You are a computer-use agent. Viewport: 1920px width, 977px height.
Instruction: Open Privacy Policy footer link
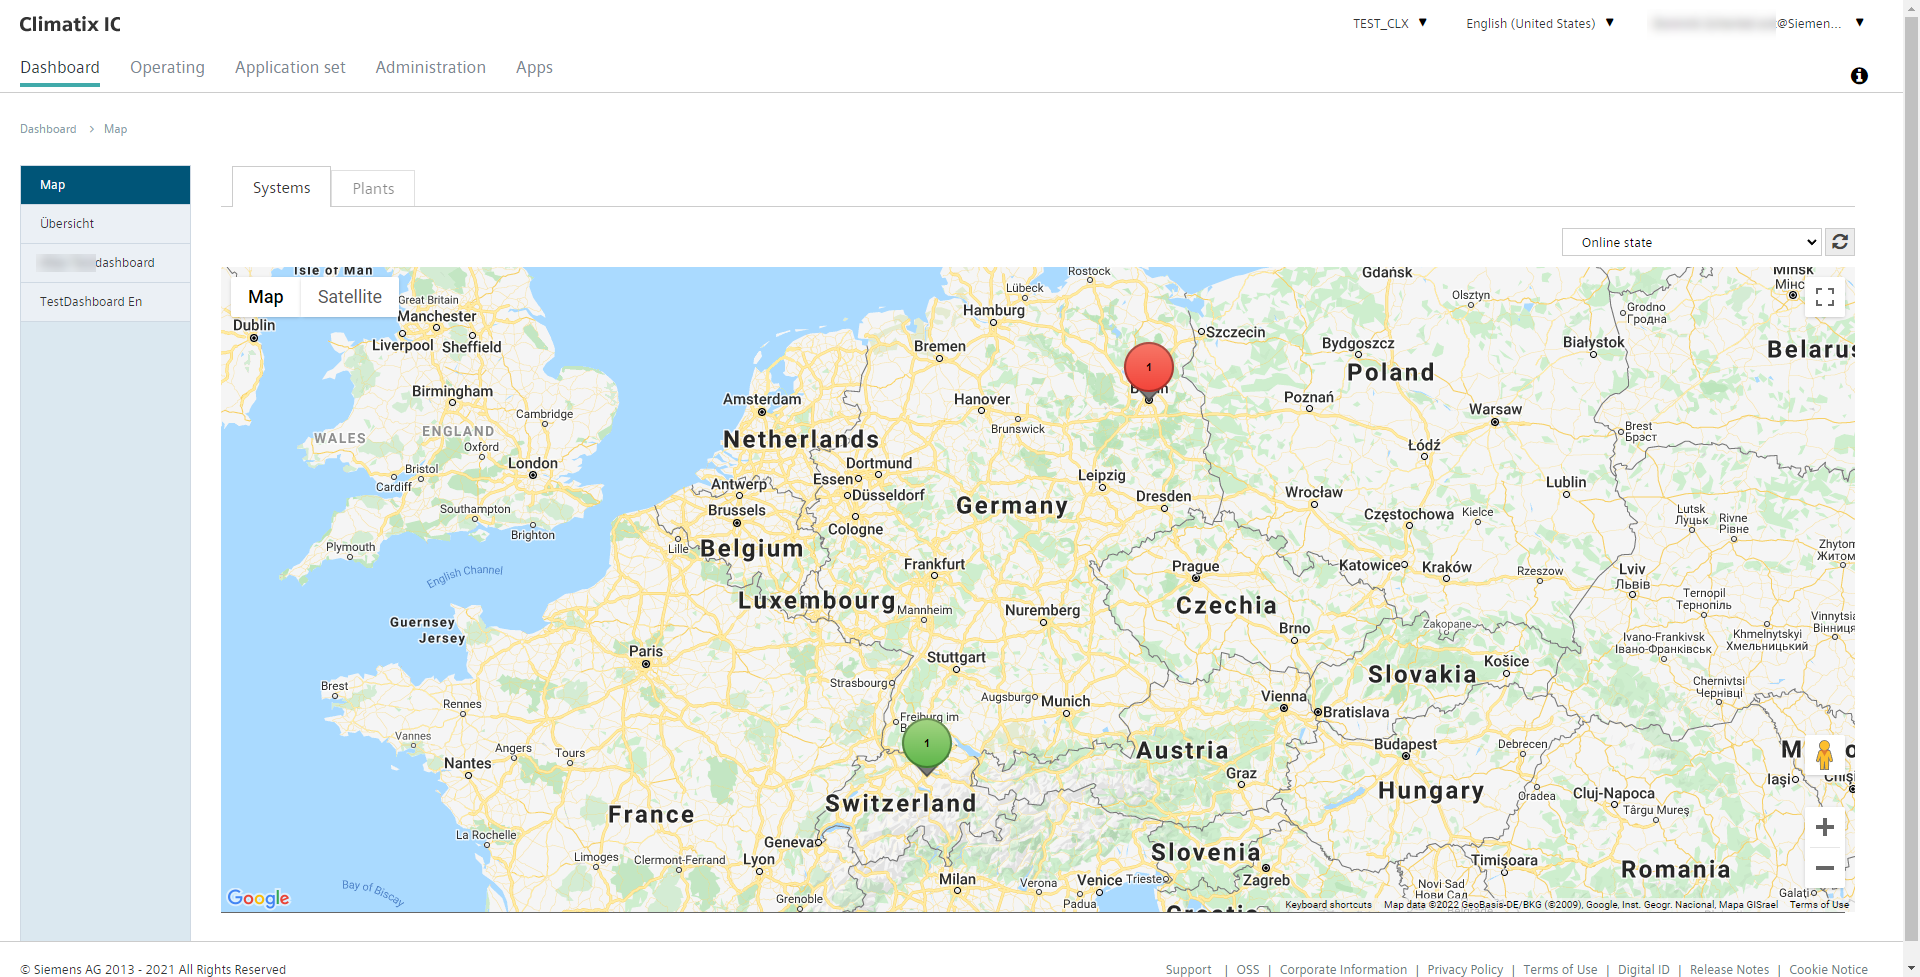pos(1465,969)
